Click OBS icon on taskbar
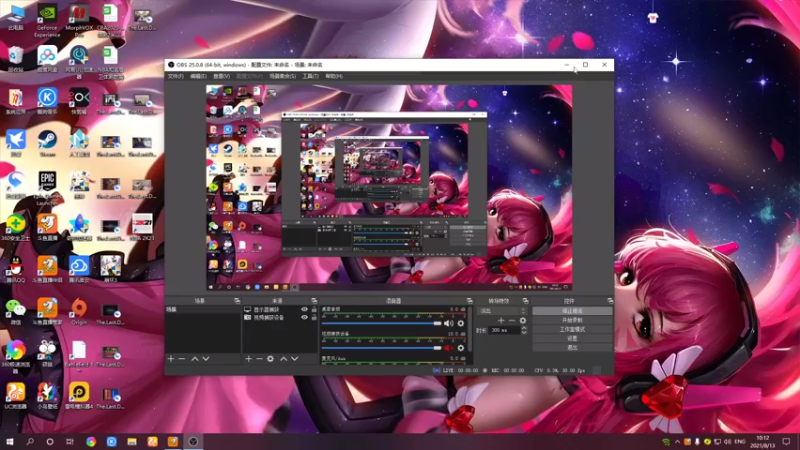 pyautogui.click(x=193, y=441)
